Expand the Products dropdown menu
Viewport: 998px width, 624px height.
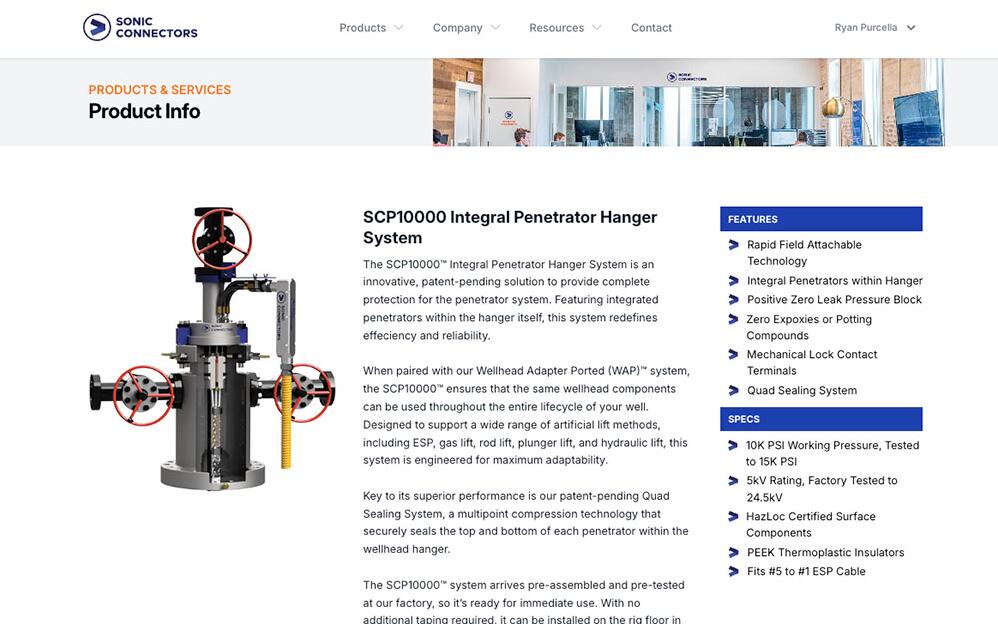[x=370, y=28]
